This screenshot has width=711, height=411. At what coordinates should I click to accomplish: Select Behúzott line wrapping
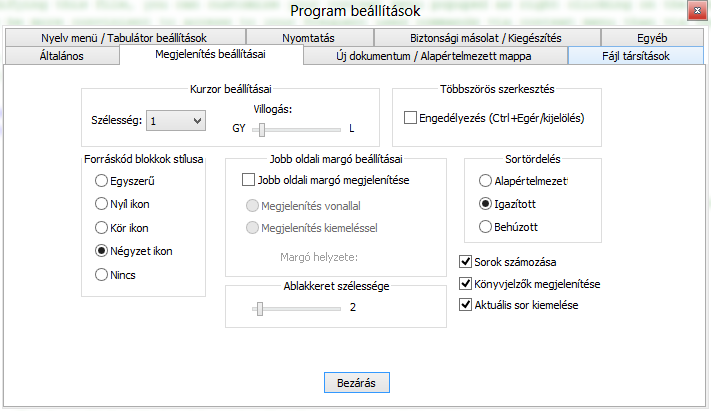pyautogui.click(x=486, y=228)
